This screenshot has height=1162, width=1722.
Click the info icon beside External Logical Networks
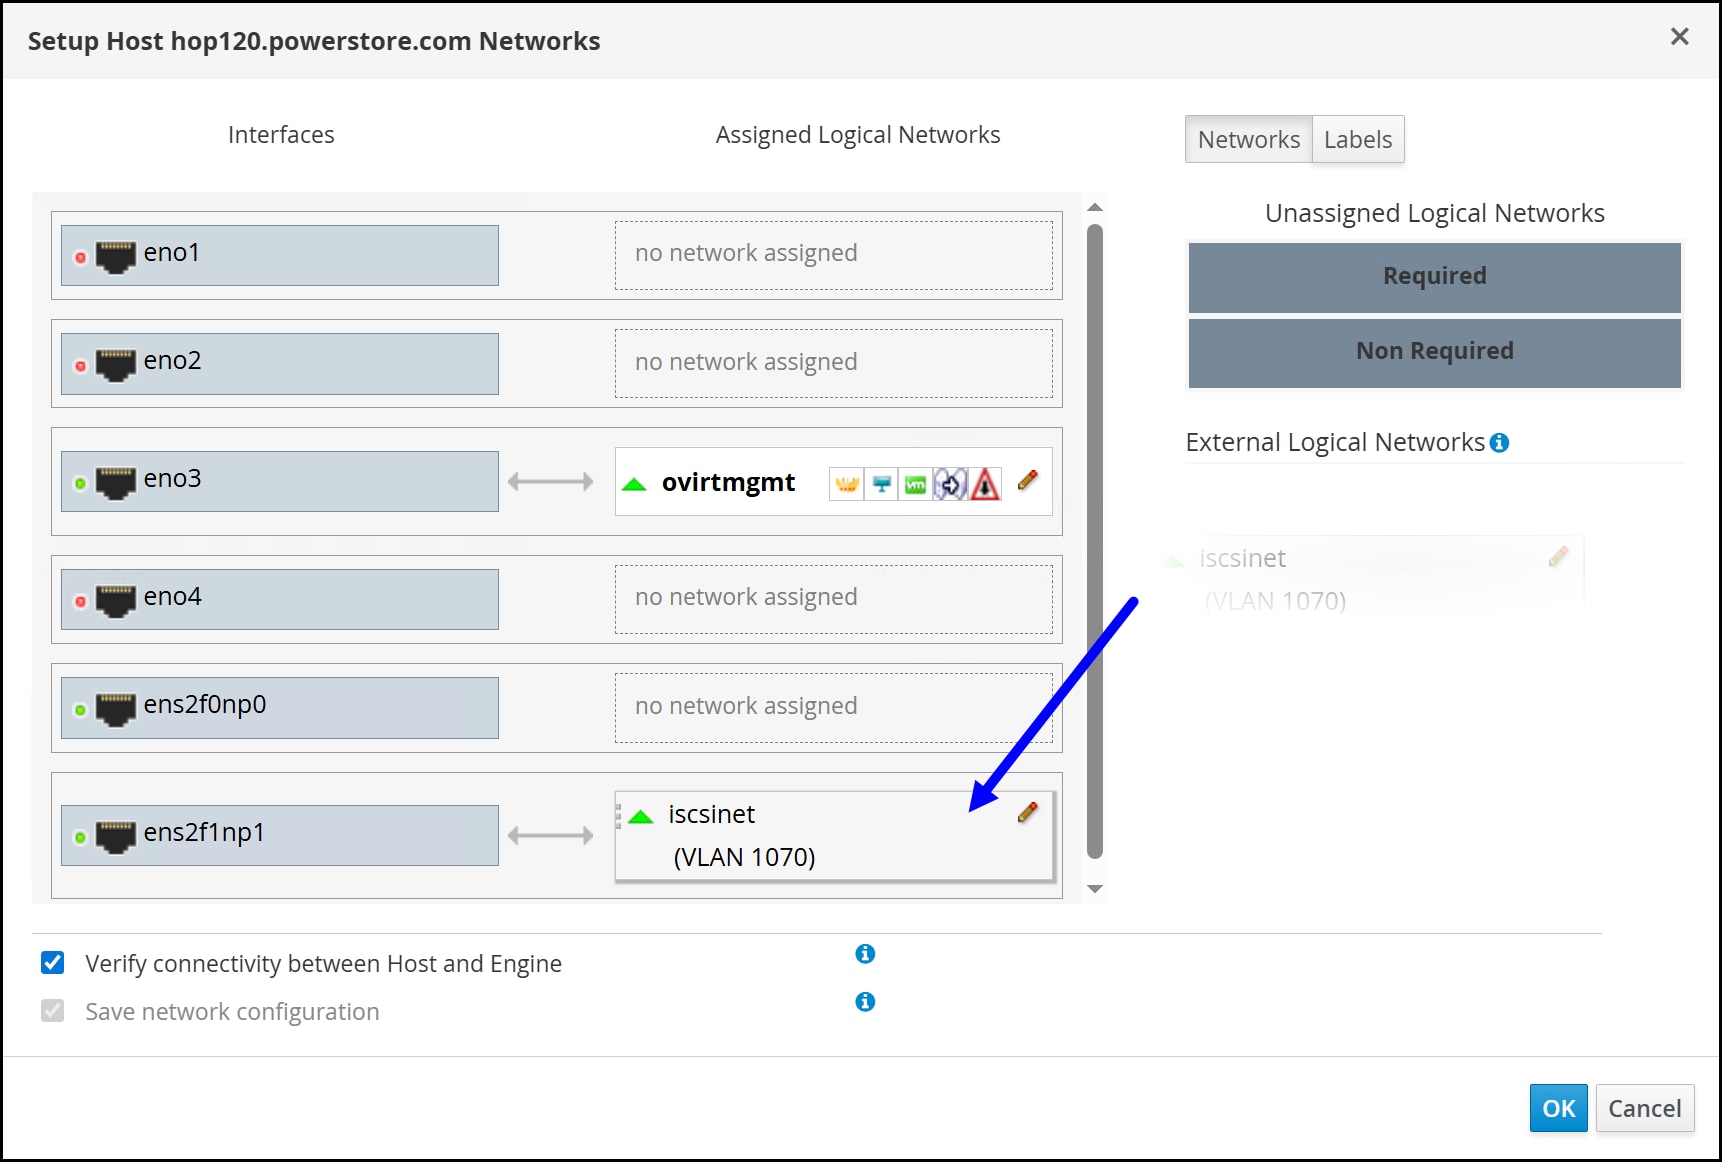tap(1499, 442)
